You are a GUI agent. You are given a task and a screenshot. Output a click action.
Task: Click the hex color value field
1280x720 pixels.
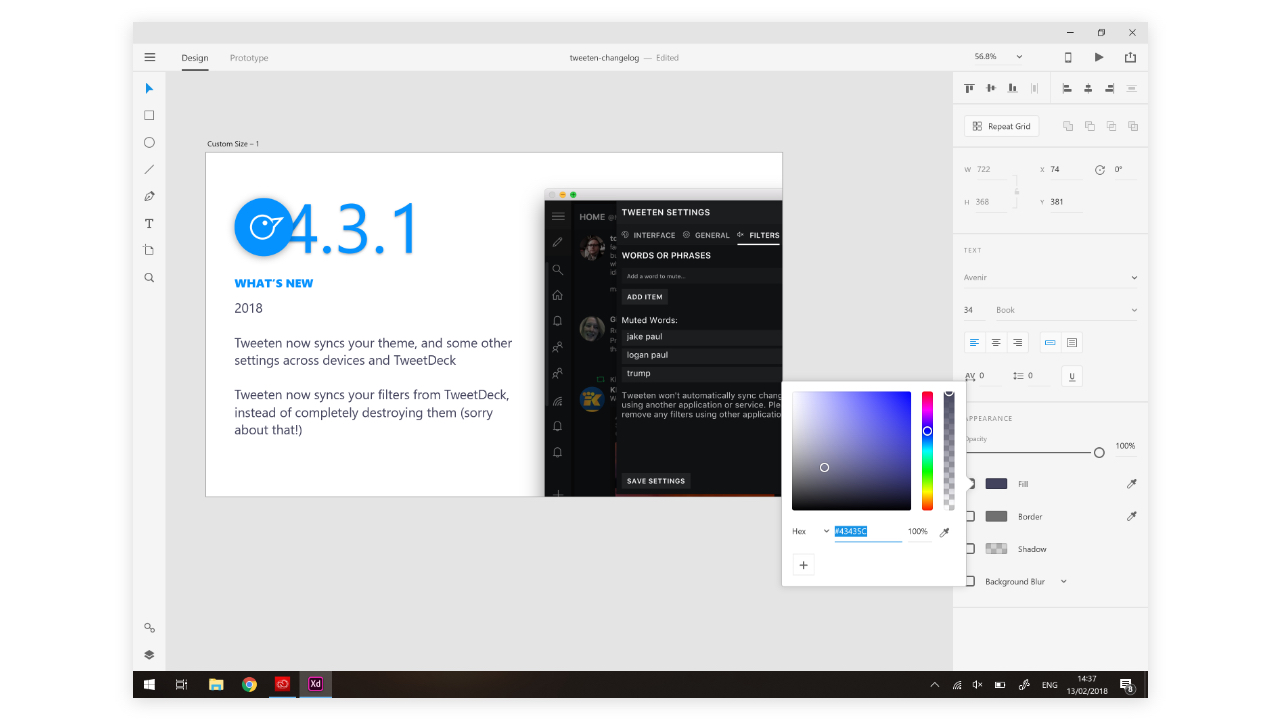(x=867, y=531)
